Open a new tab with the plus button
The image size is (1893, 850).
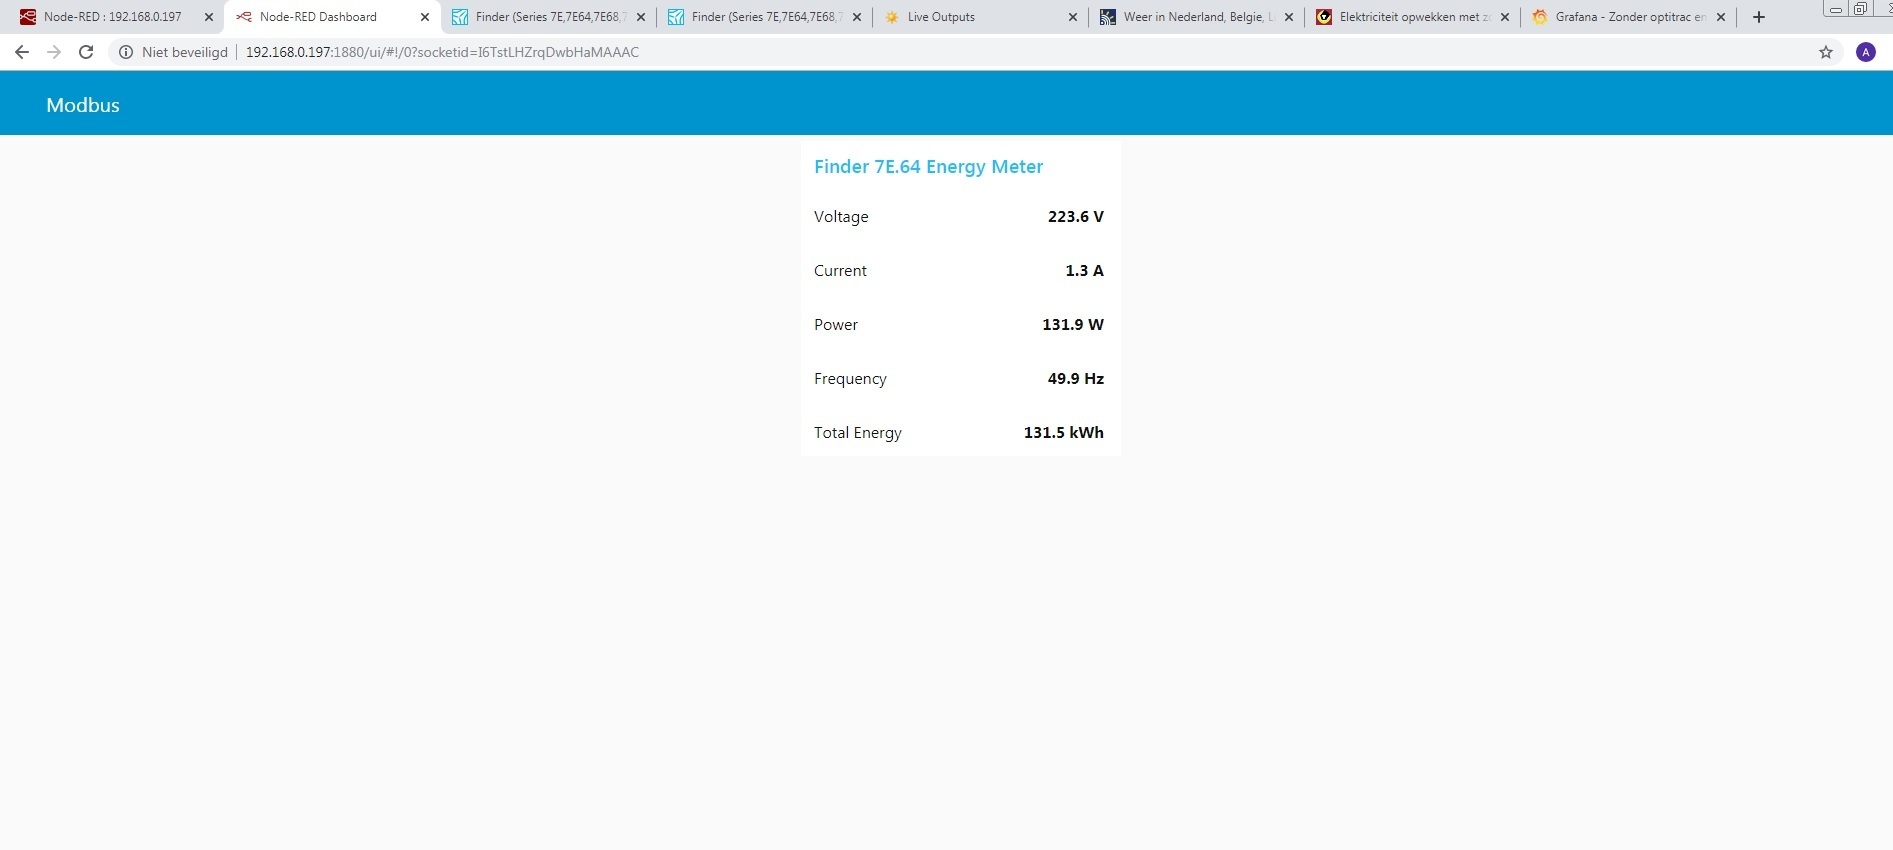pyautogui.click(x=1759, y=17)
